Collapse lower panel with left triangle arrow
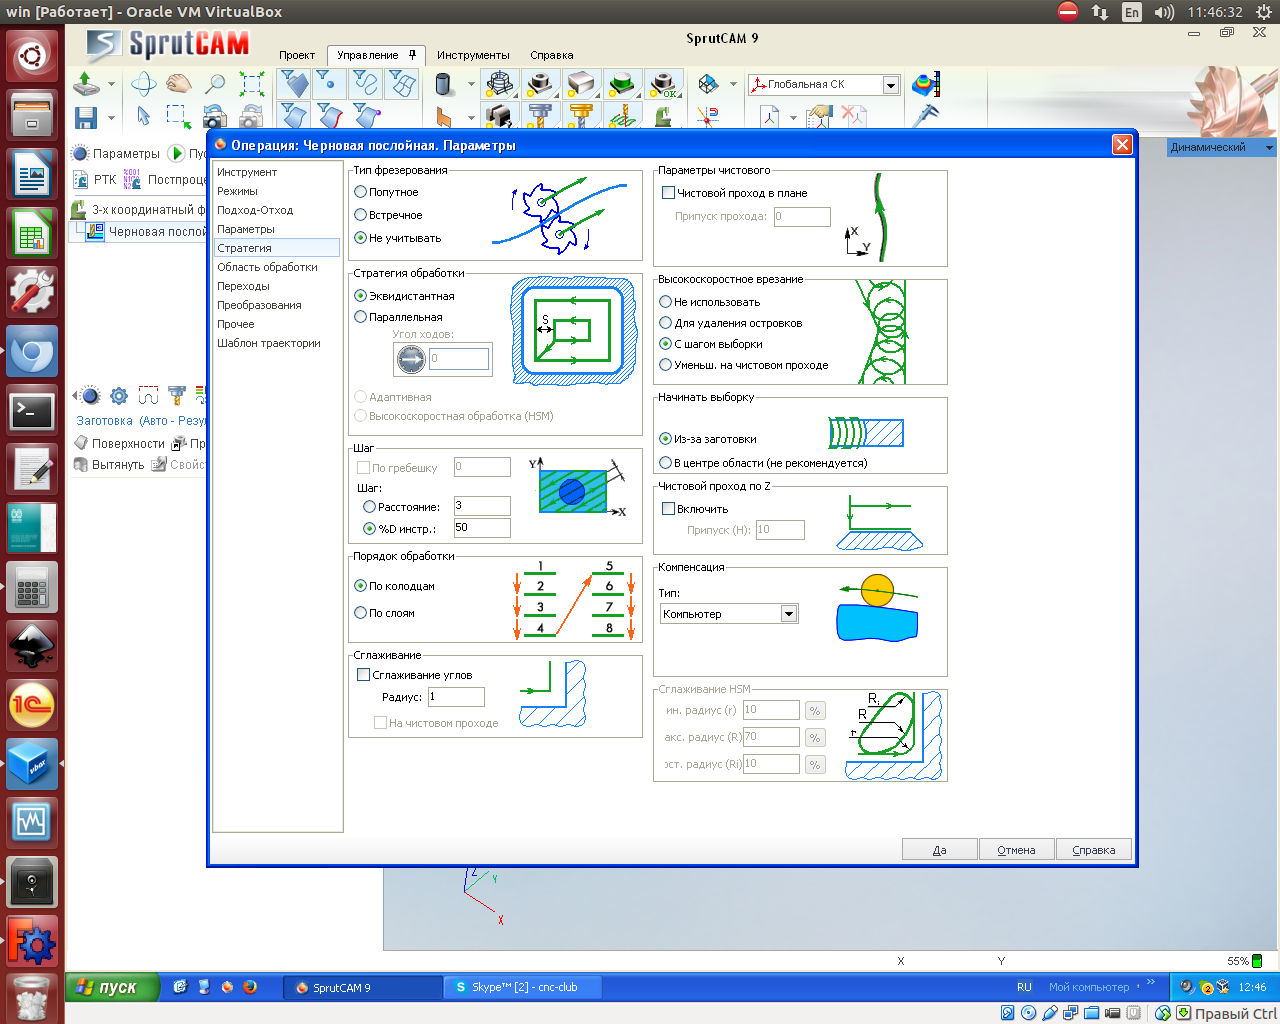The height and width of the screenshot is (1024, 1280). pyautogui.click(x=72, y=396)
